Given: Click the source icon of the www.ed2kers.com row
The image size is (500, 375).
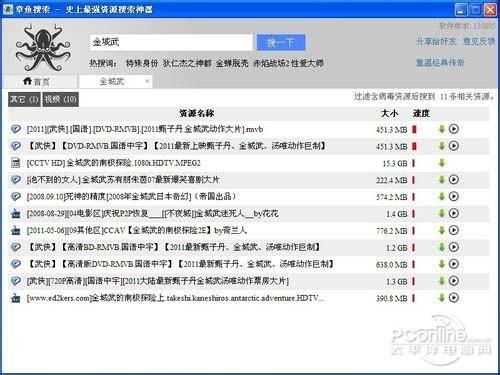Looking at the screenshot, I should (x=15, y=298).
